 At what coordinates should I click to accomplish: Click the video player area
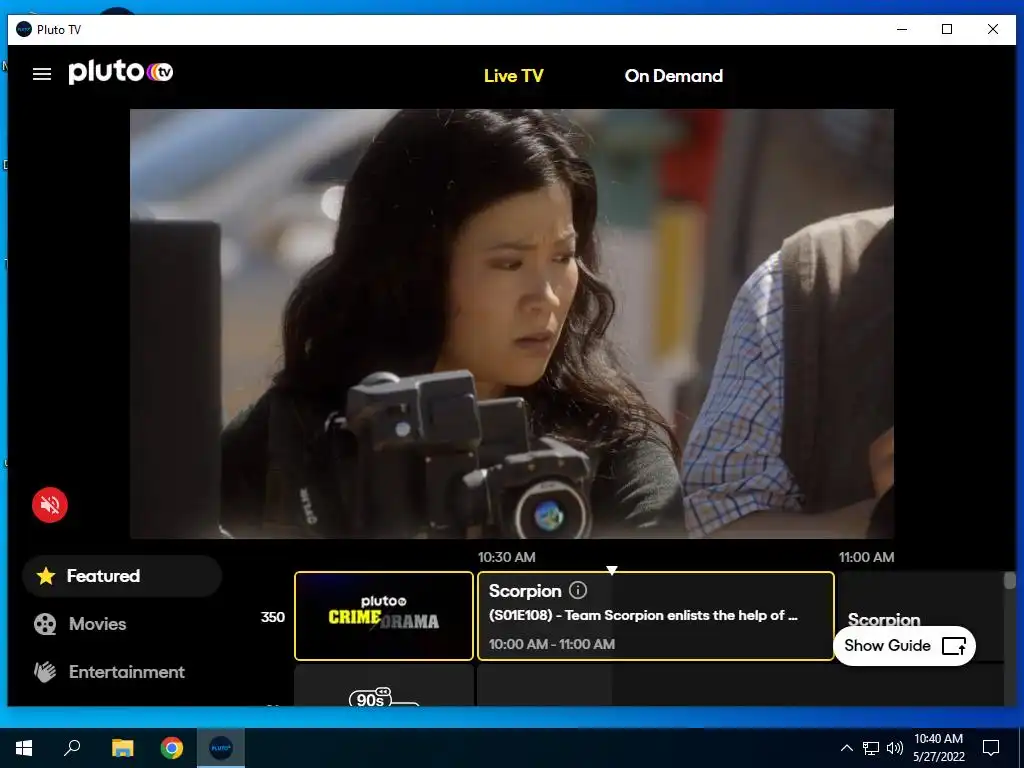pos(512,324)
